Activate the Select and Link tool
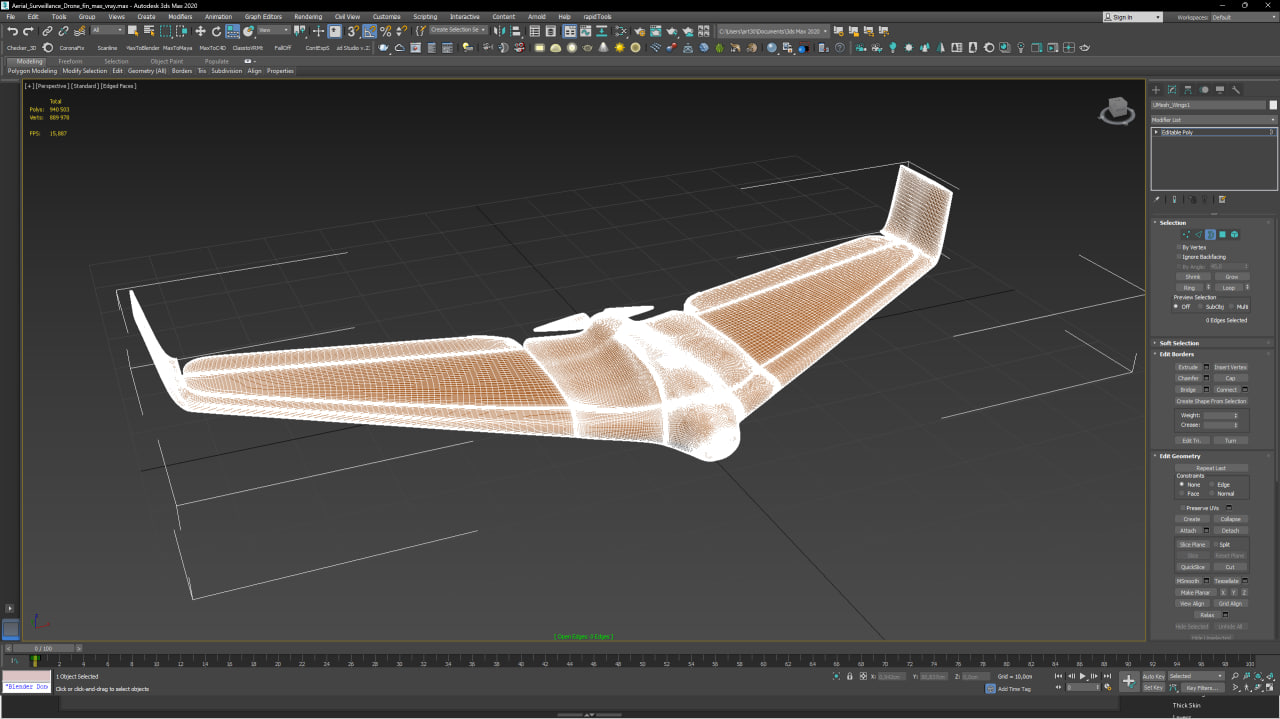The width and height of the screenshot is (1280, 719). (47, 31)
